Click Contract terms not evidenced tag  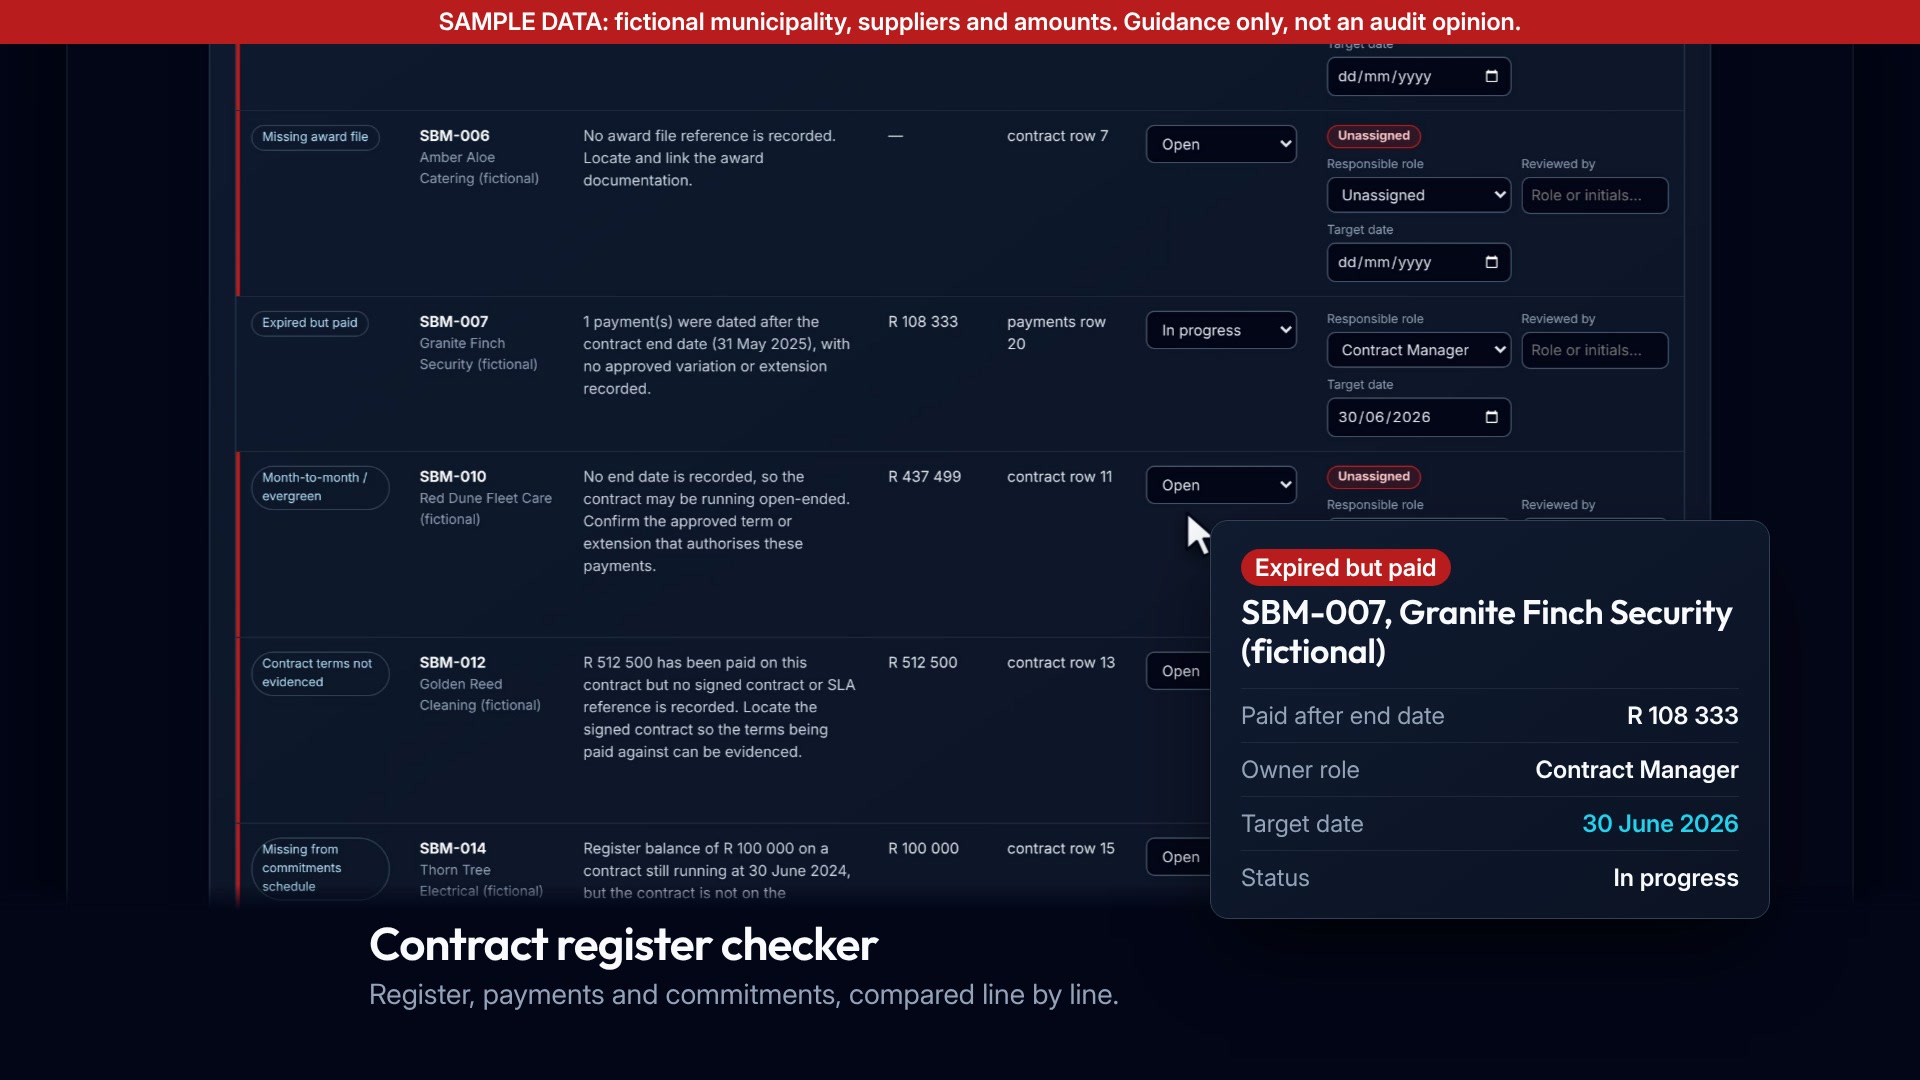tap(319, 673)
